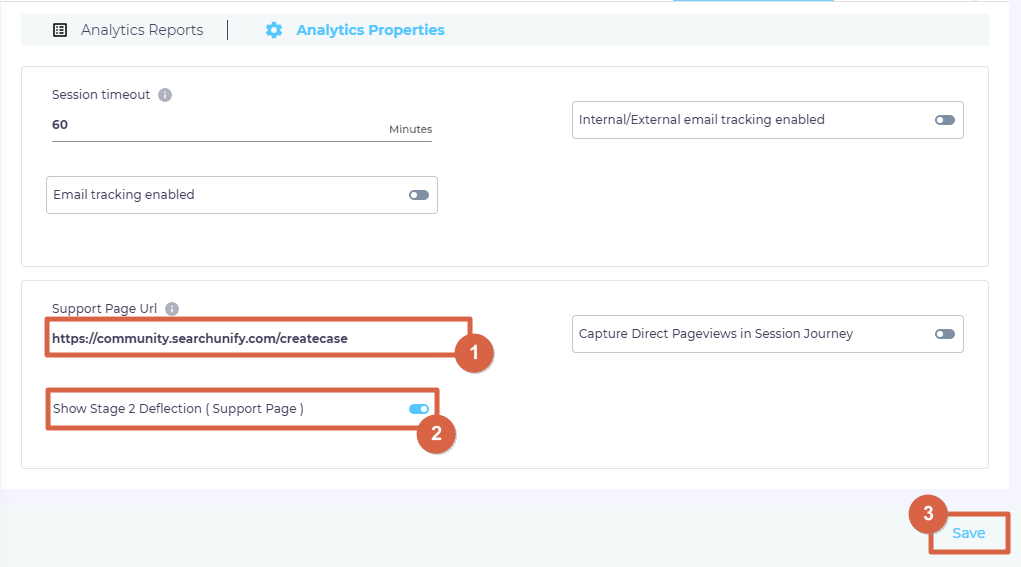The width and height of the screenshot is (1021, 567).
Task: Click the Minutes unit label
Action: [x=410, y=130]
